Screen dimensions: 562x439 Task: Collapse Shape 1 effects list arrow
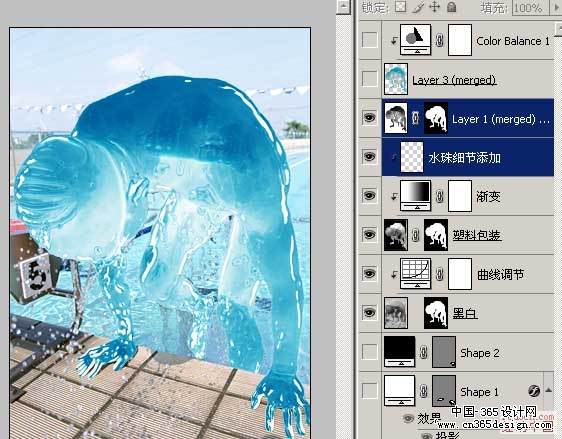(548, 390)
